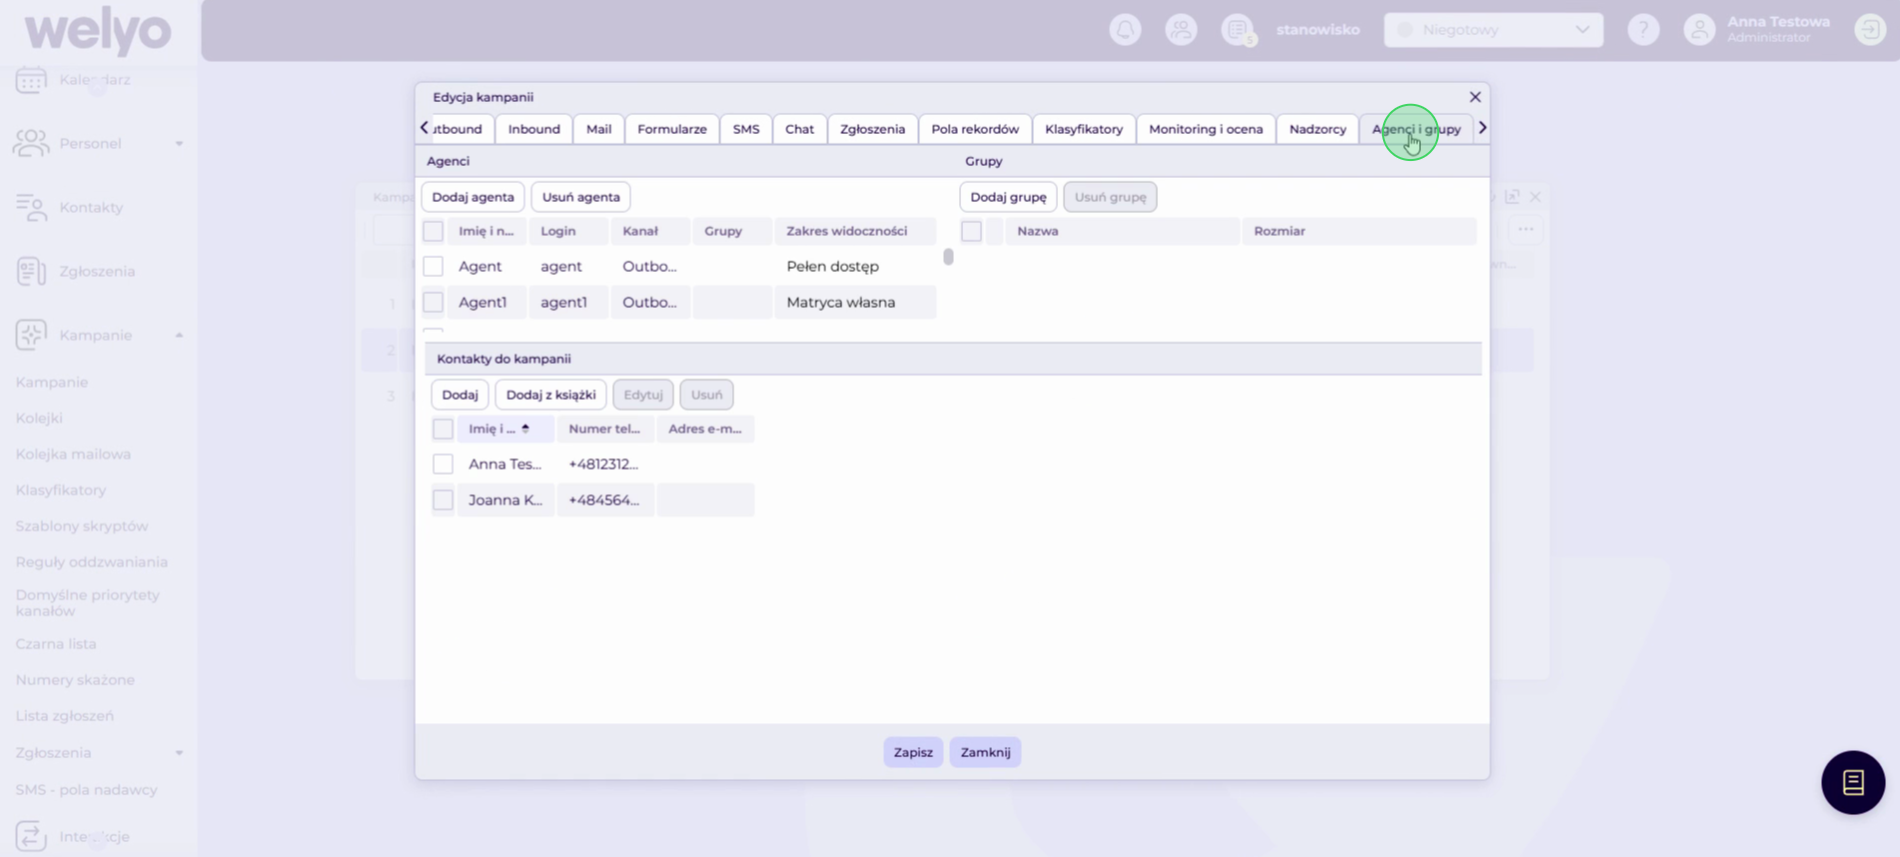Select checkbox for Anna Tes... contact
The width and height of the screenshot is (1900, 857).
click(443, 464)
